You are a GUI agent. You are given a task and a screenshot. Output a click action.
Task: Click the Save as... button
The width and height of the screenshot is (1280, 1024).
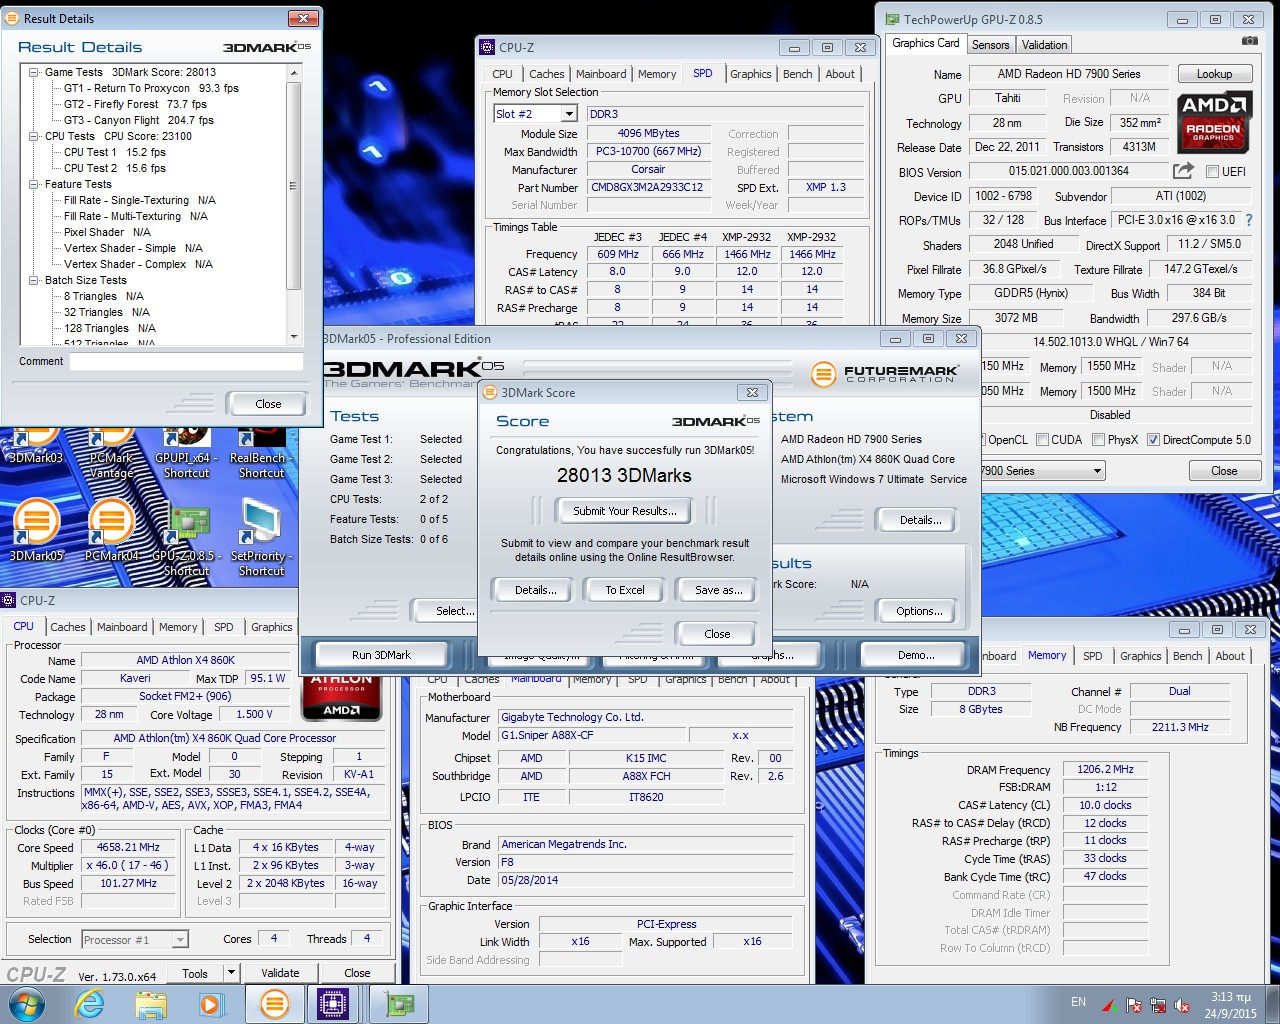[719, 590]
